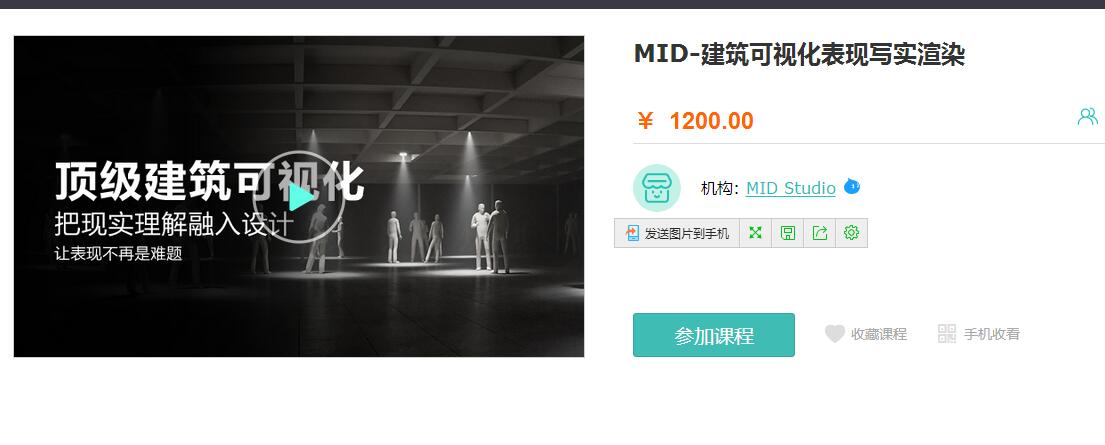
Task: Click the ¥1200.00 price text
Action: coord(695,121)
